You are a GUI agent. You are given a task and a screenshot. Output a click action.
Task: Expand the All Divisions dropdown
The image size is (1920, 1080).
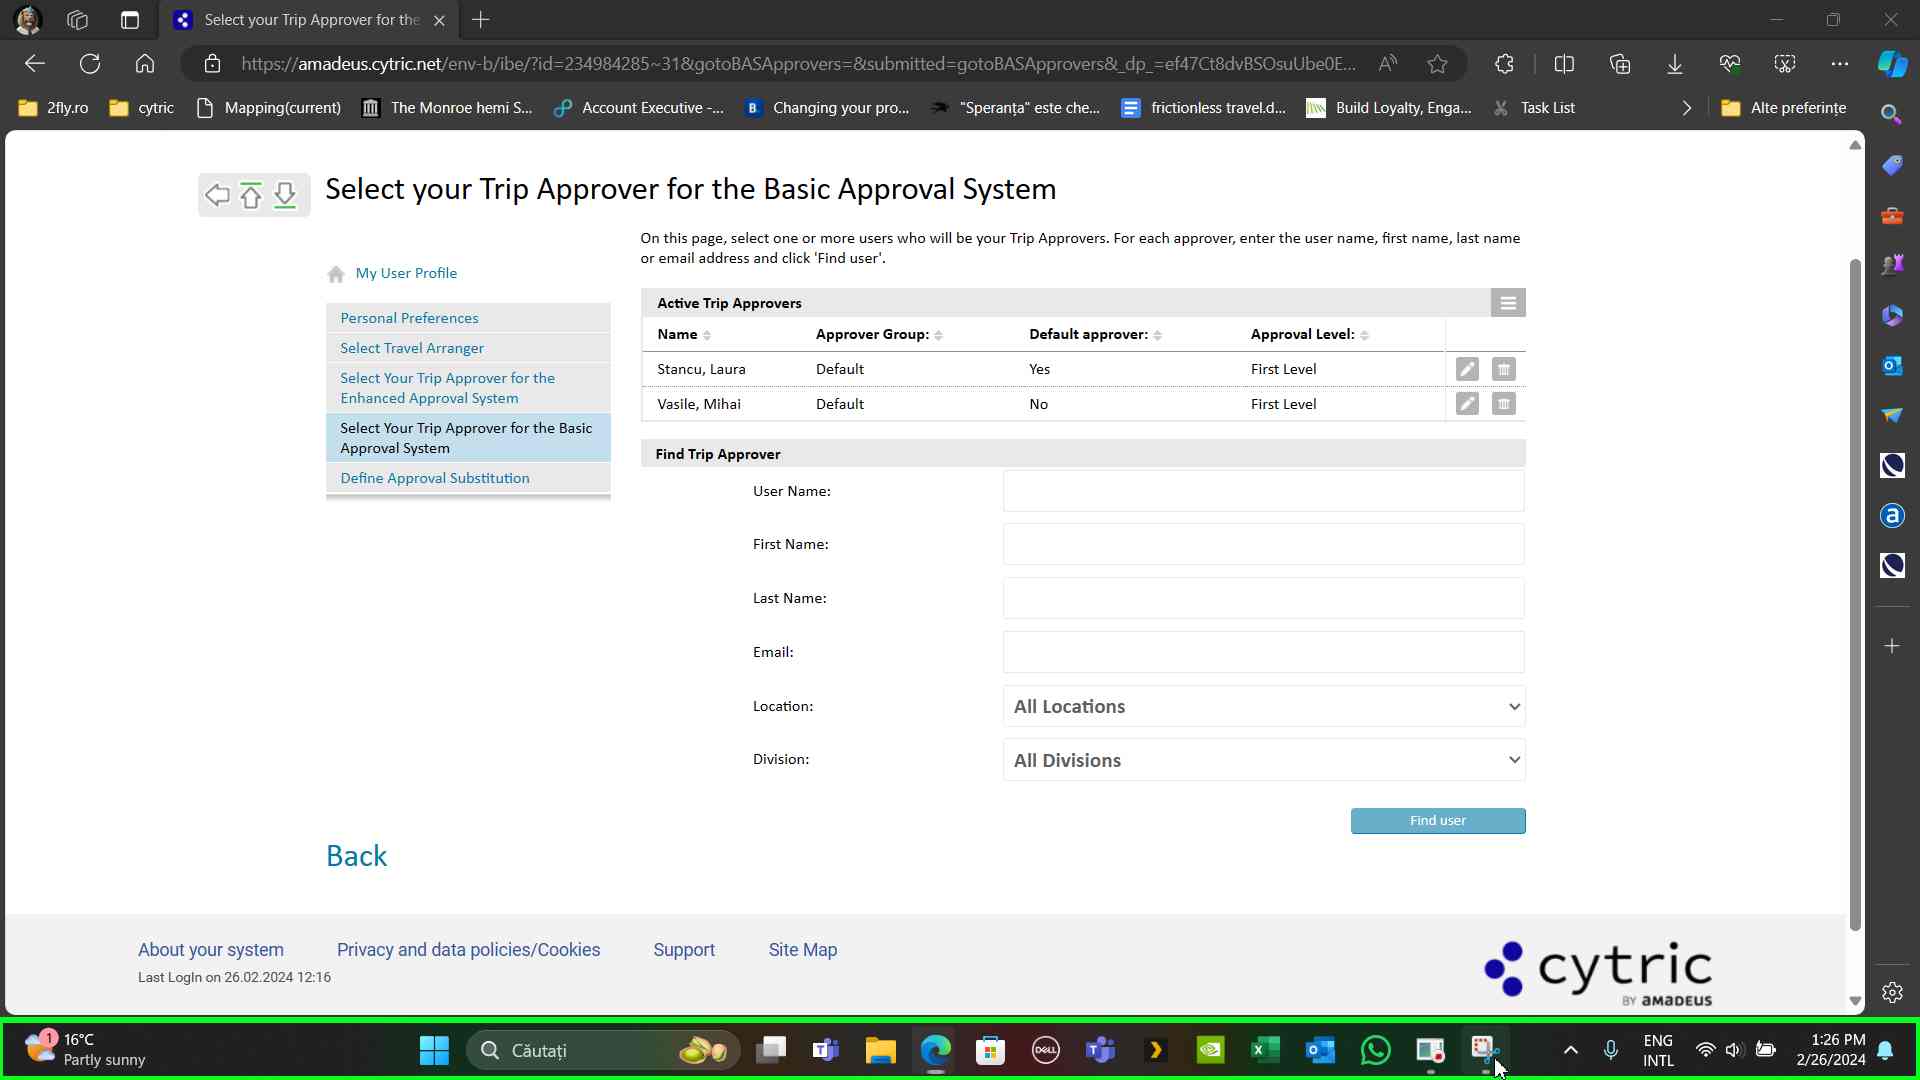(1263, 760)
